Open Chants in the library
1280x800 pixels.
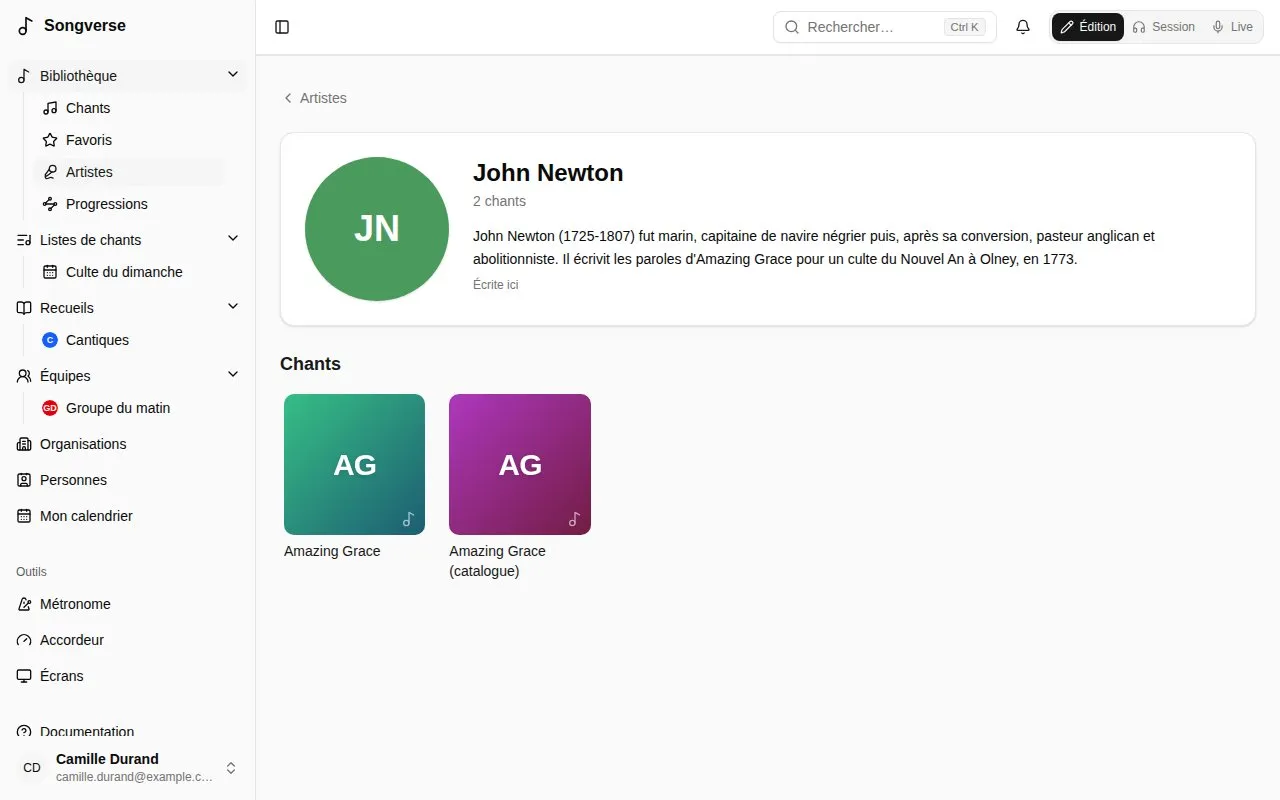(x=129, y=108)
